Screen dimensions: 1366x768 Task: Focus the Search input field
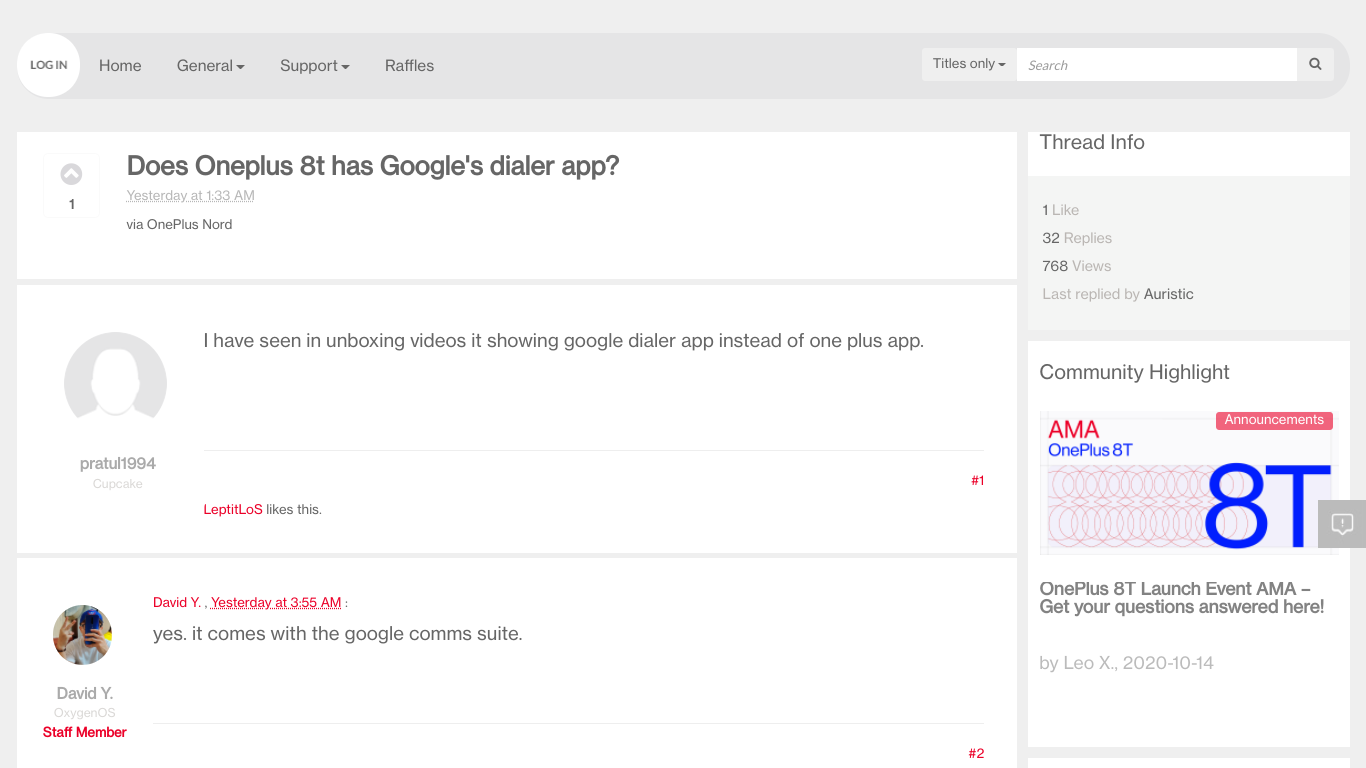pyautogui.click(x=1157, y=64)
